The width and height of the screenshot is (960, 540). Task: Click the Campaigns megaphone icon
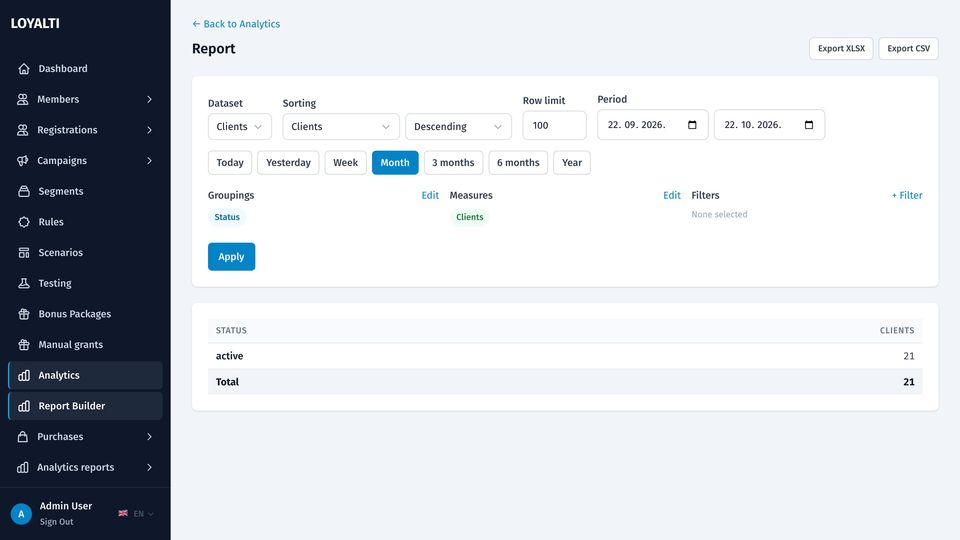tap(23, 160)
